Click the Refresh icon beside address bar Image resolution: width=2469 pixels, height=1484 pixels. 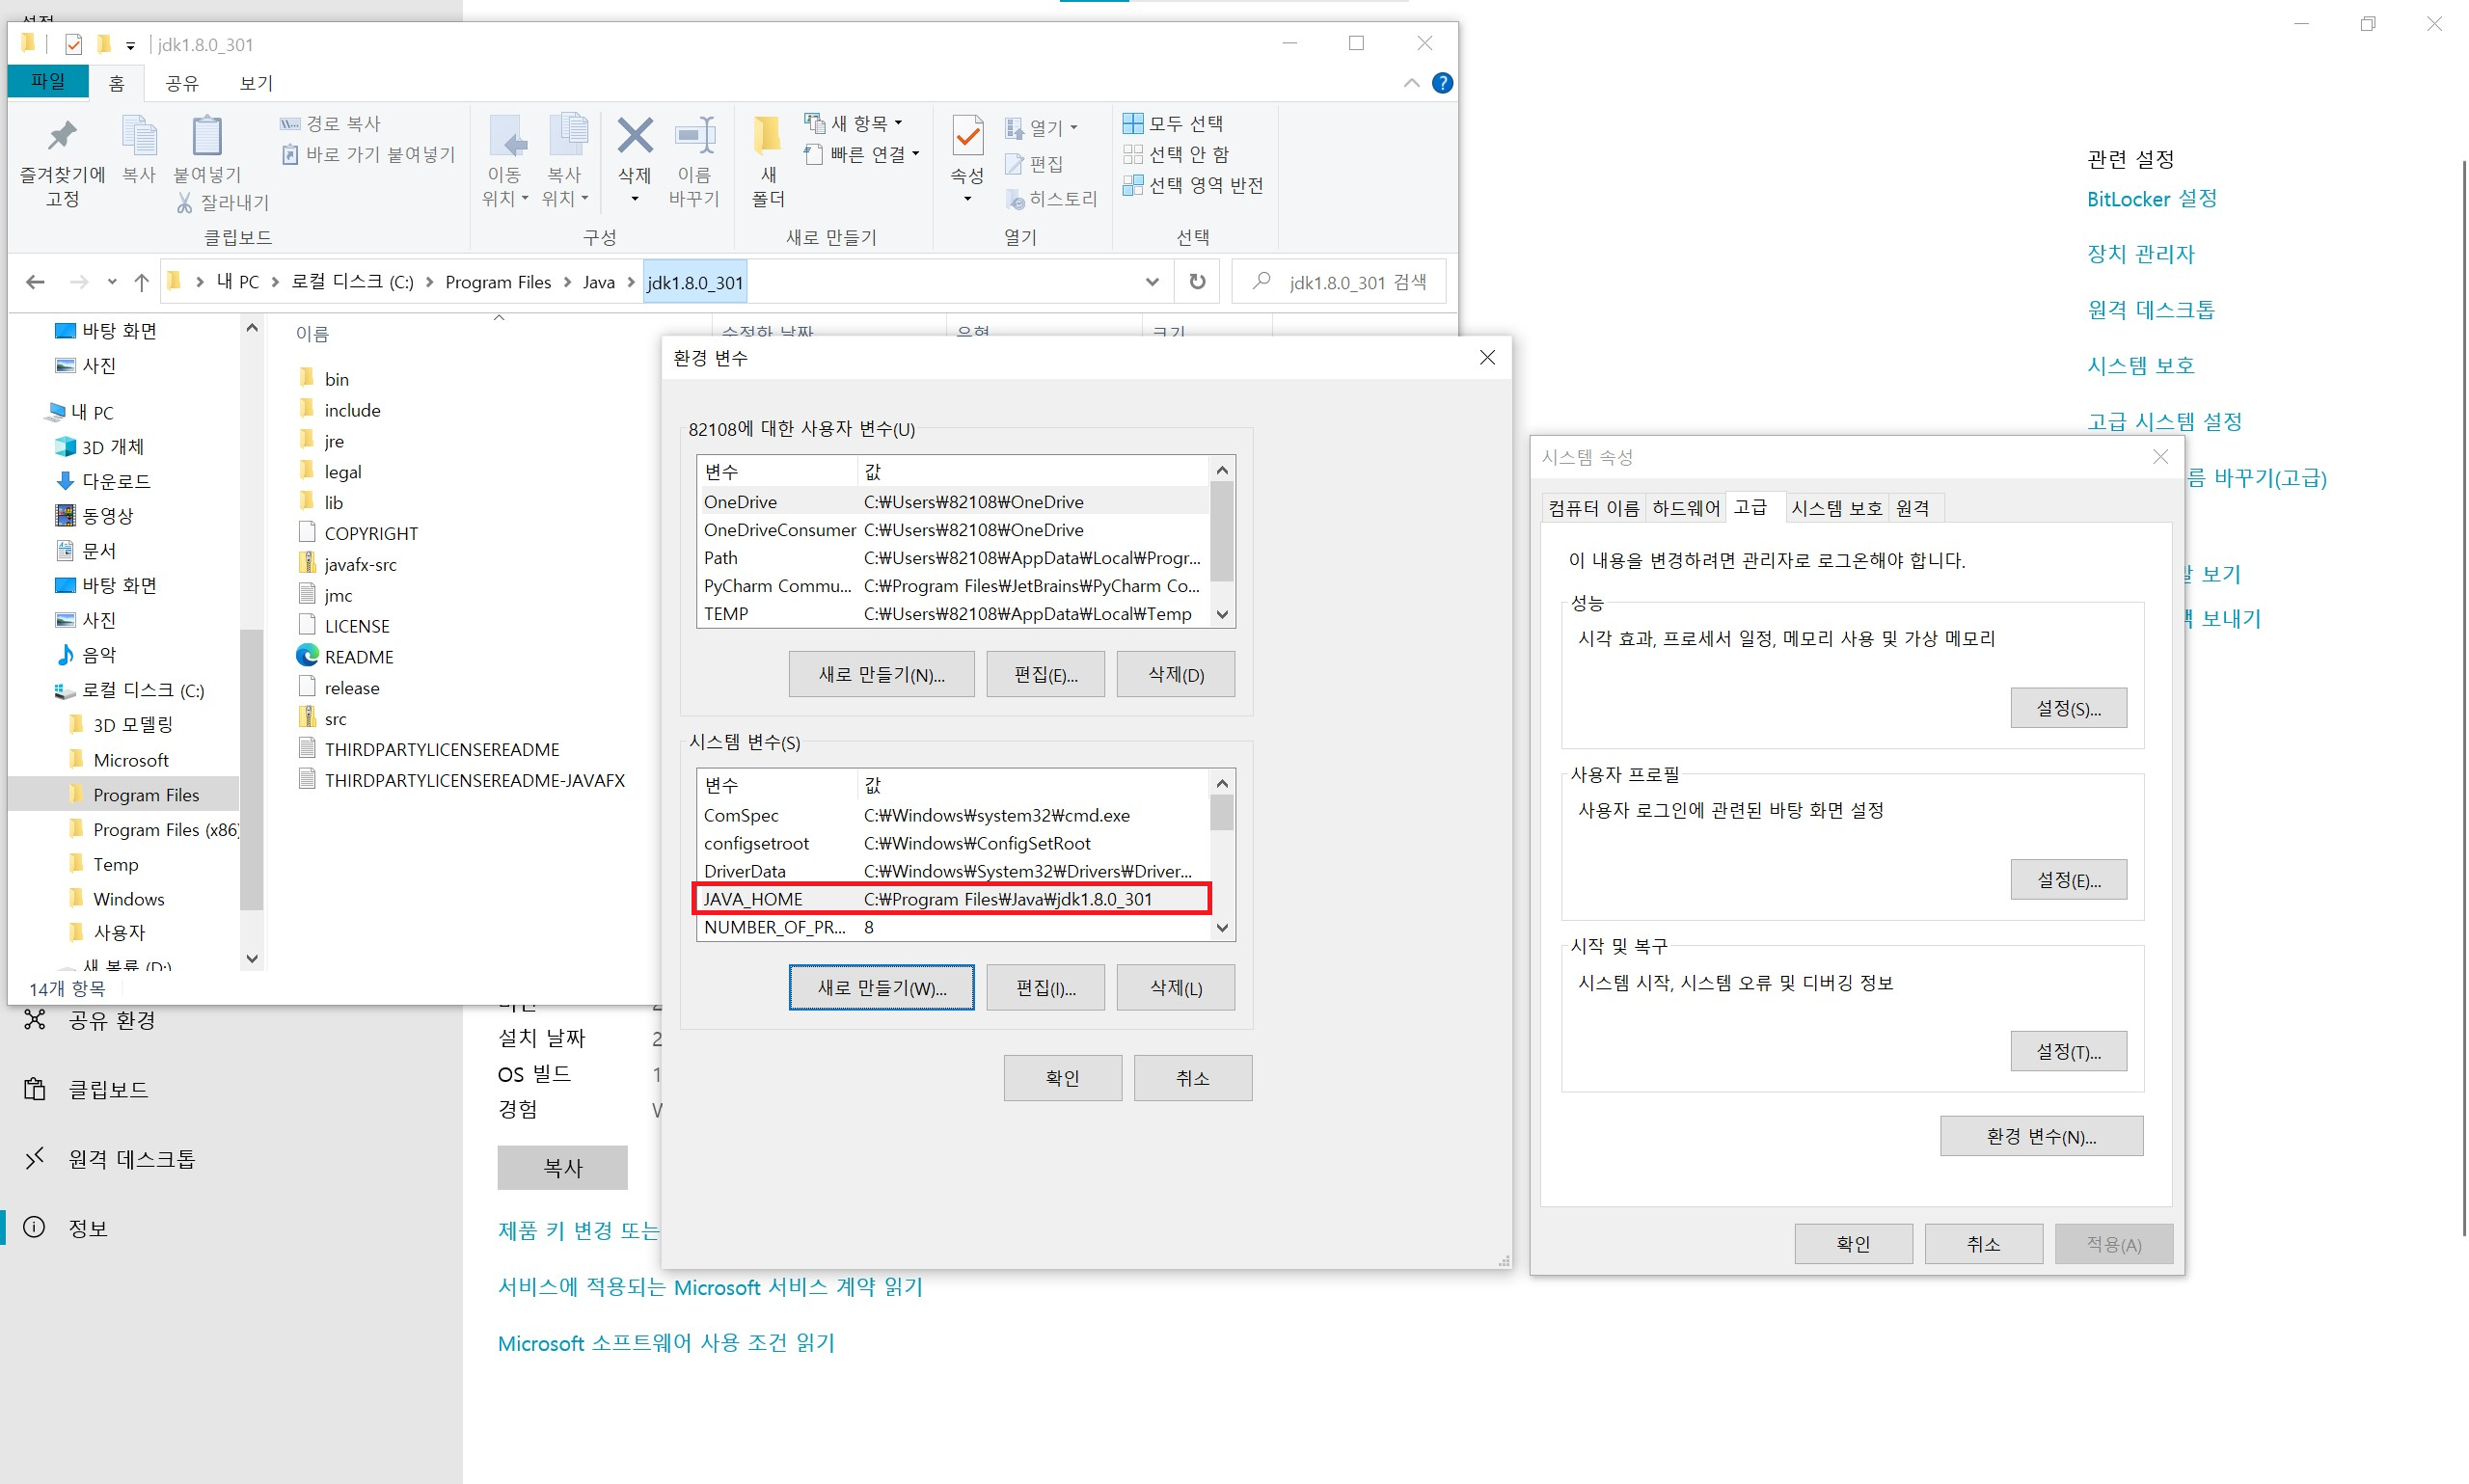coord(1197,282)
